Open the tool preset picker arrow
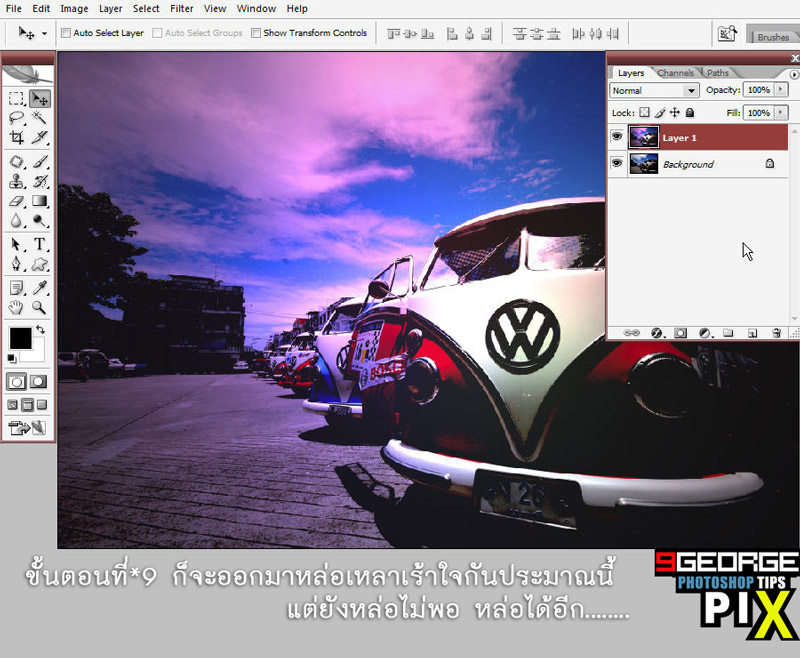The image size is (800, 658). click(44, 34)
